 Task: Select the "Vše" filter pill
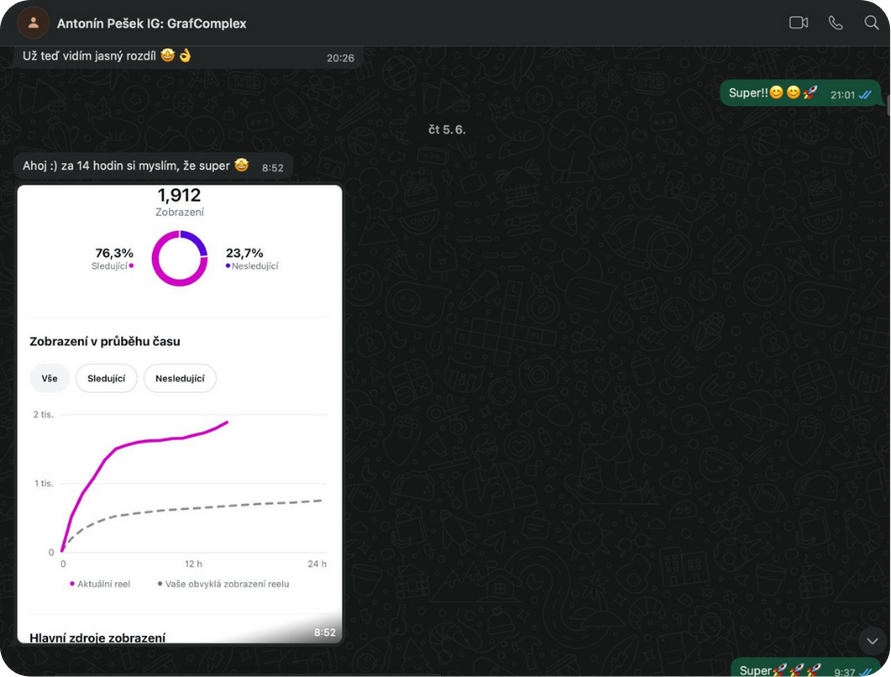(x=49, y=379)
